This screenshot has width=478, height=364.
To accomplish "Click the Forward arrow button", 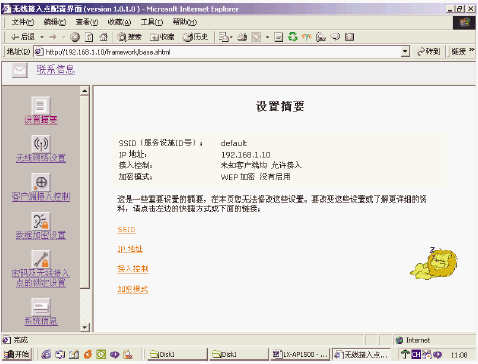I will click(x=53, y=37).
